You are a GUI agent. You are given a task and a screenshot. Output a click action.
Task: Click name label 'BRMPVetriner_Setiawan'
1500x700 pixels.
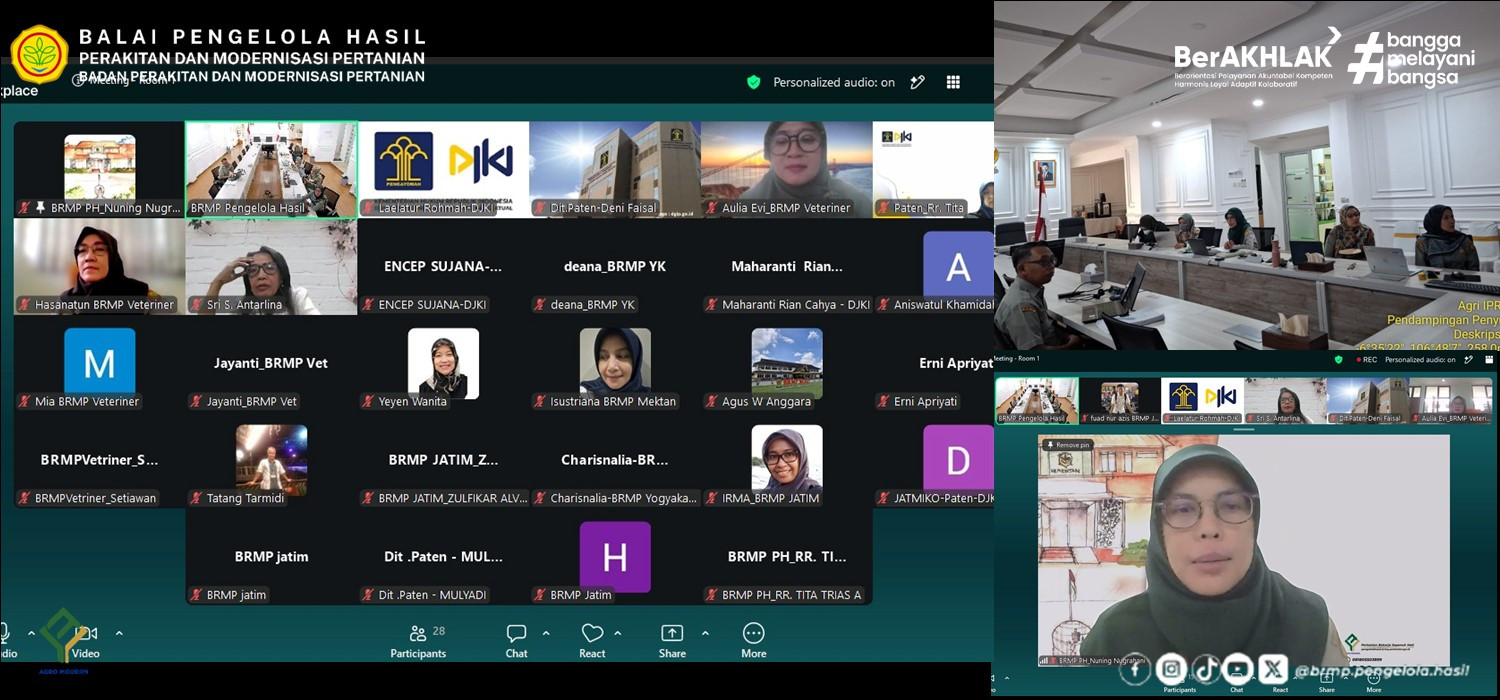point(95,498)
